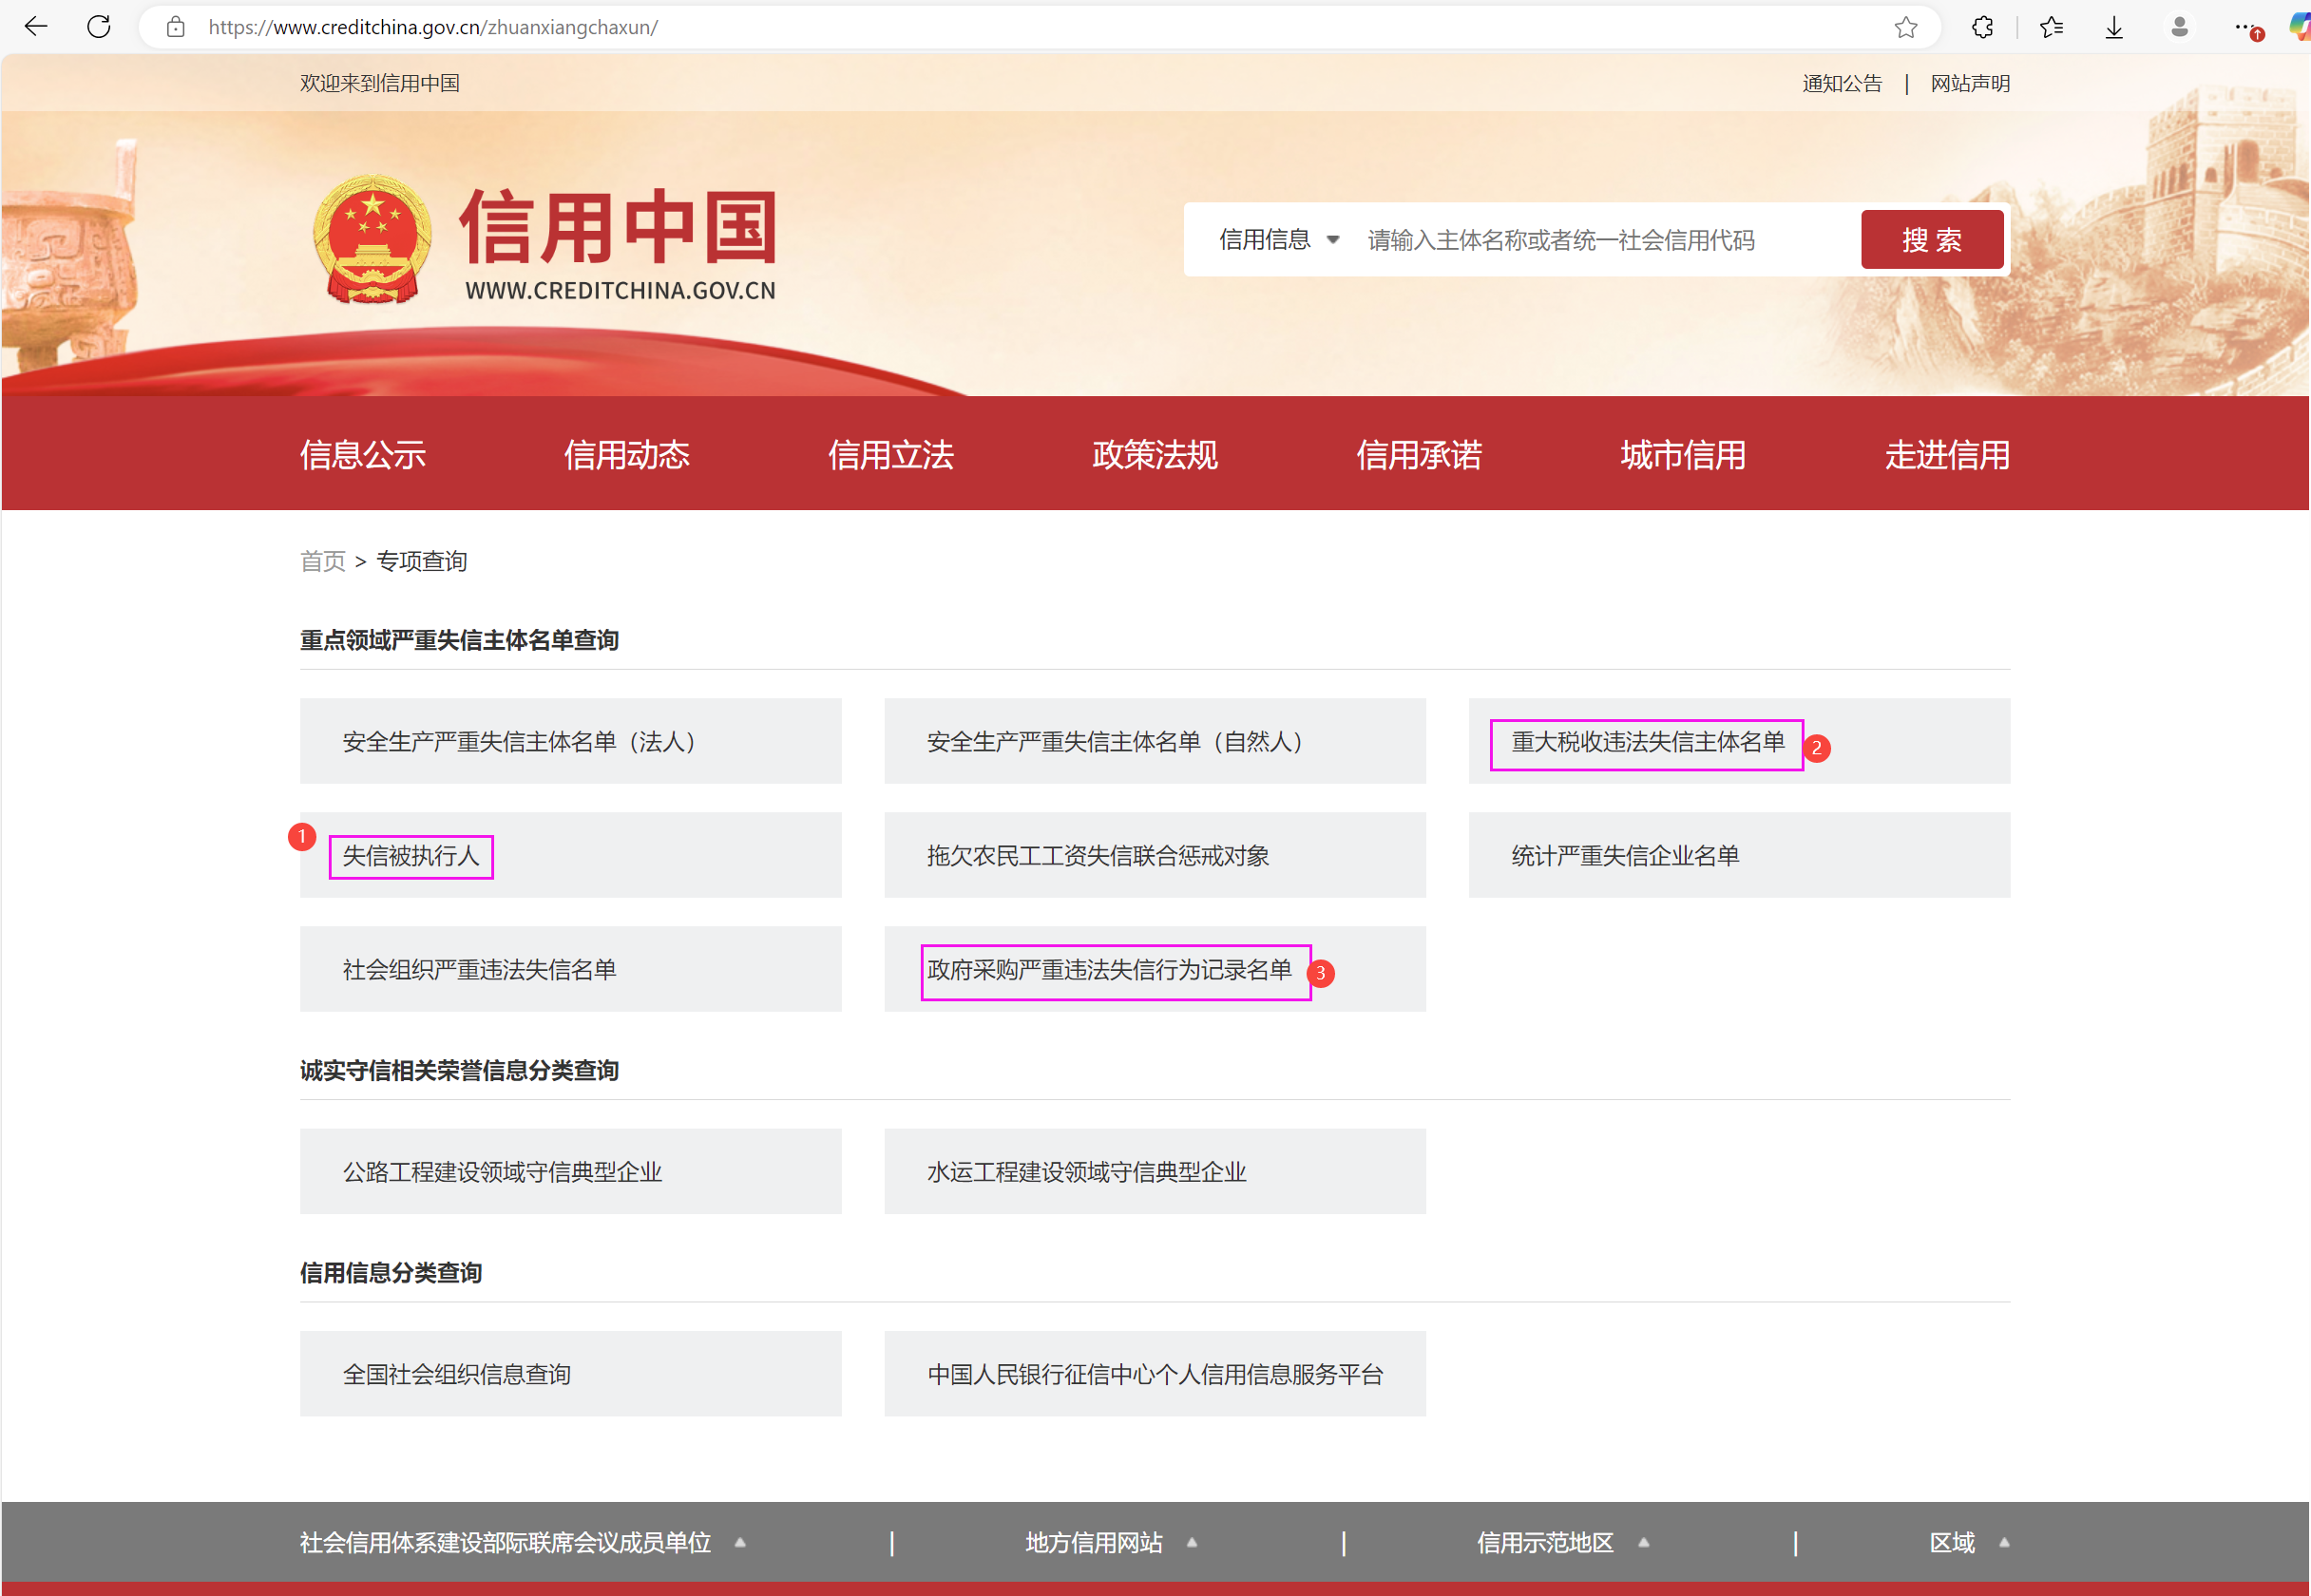
Task: Open the downloads arrow icon
Action: coord(2114,27)
